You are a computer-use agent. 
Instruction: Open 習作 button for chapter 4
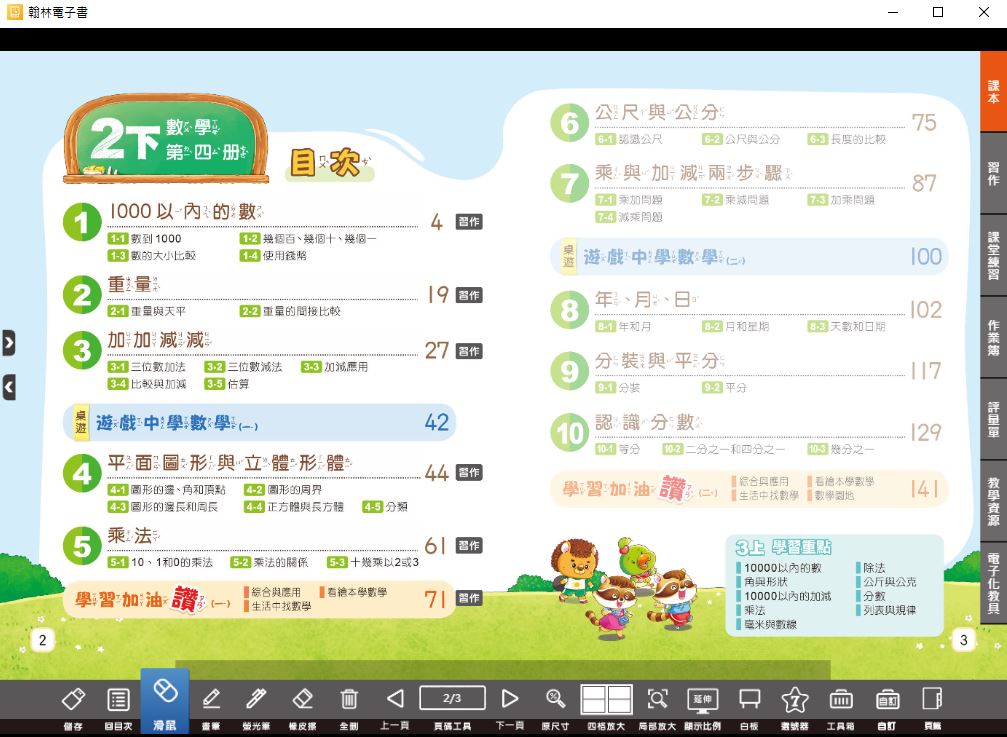(x=469, y=473)
